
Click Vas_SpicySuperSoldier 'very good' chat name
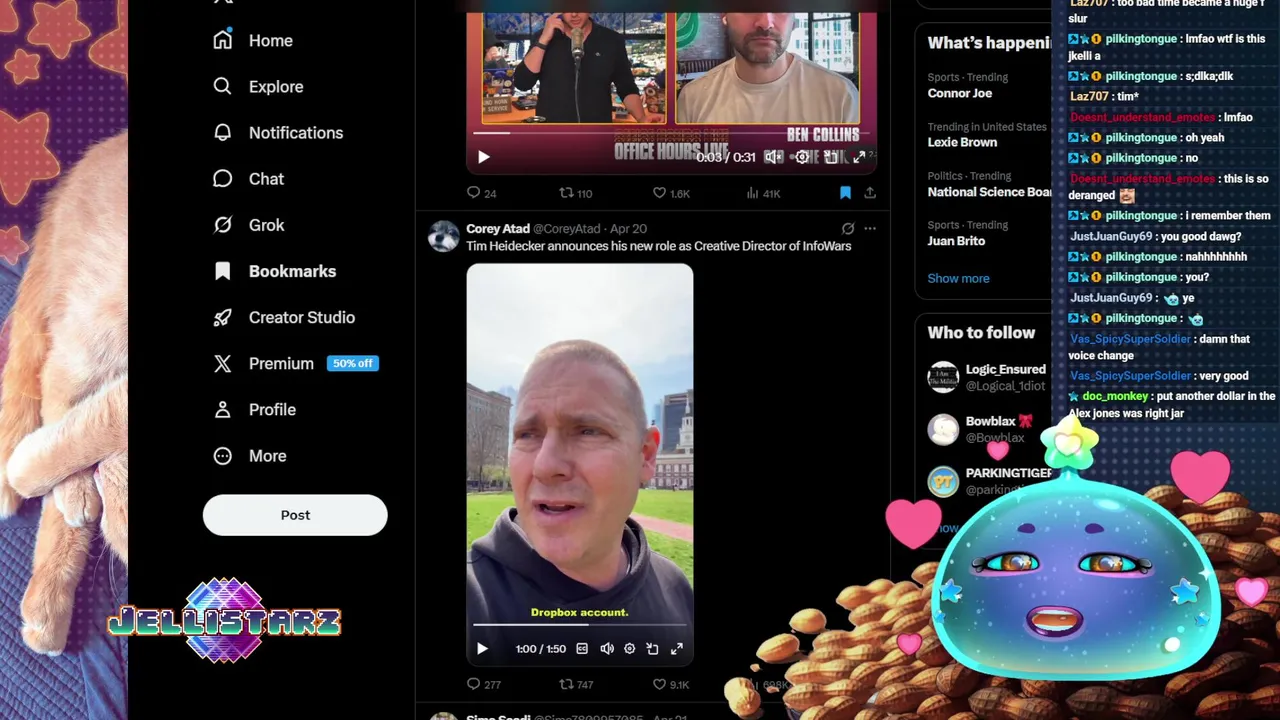tap(1130, 376)
